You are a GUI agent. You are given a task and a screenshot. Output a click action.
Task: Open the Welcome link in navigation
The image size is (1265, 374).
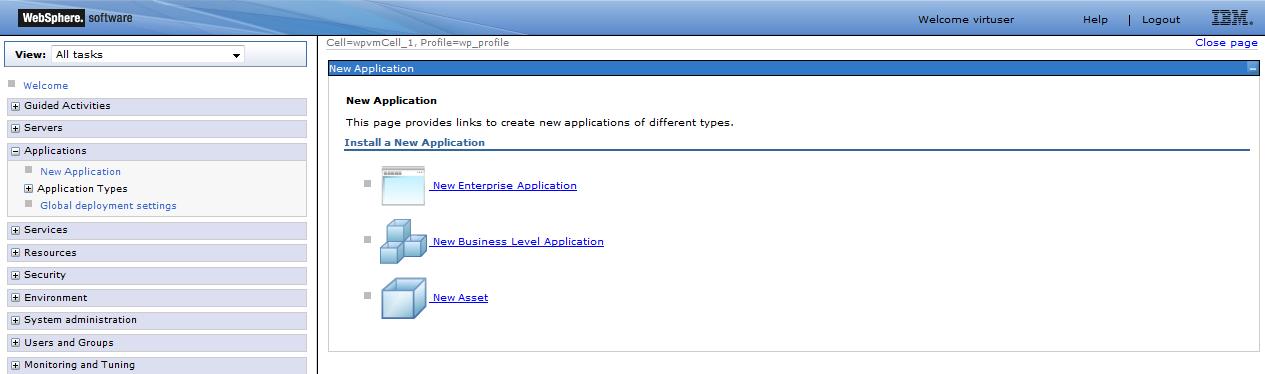[46, 86]
